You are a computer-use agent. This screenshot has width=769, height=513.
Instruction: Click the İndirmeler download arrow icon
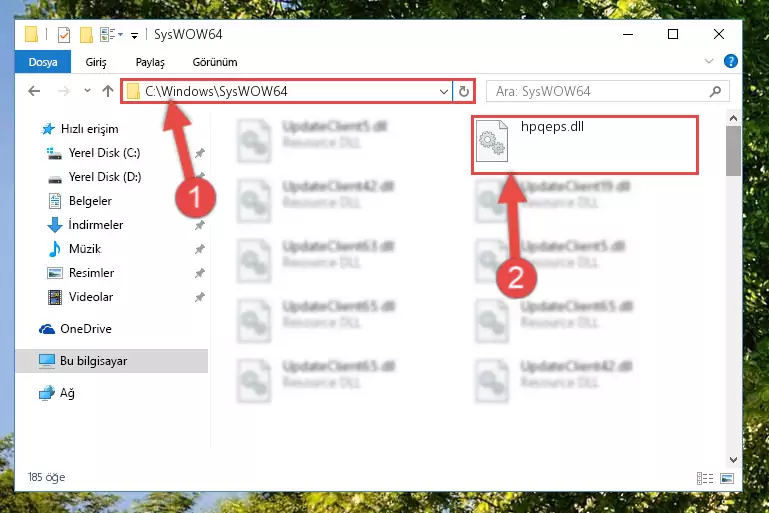tap(54, 225)
